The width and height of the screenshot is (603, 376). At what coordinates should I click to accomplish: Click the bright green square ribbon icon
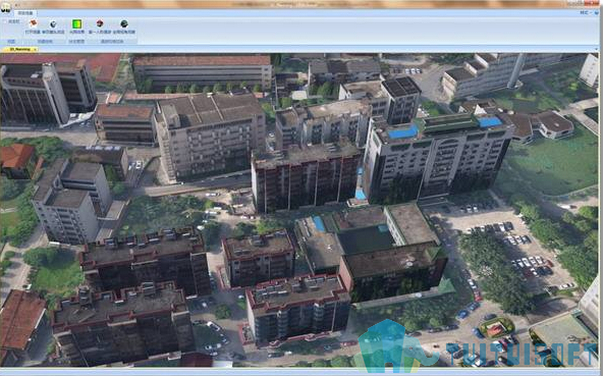click(x=77, y=24)
